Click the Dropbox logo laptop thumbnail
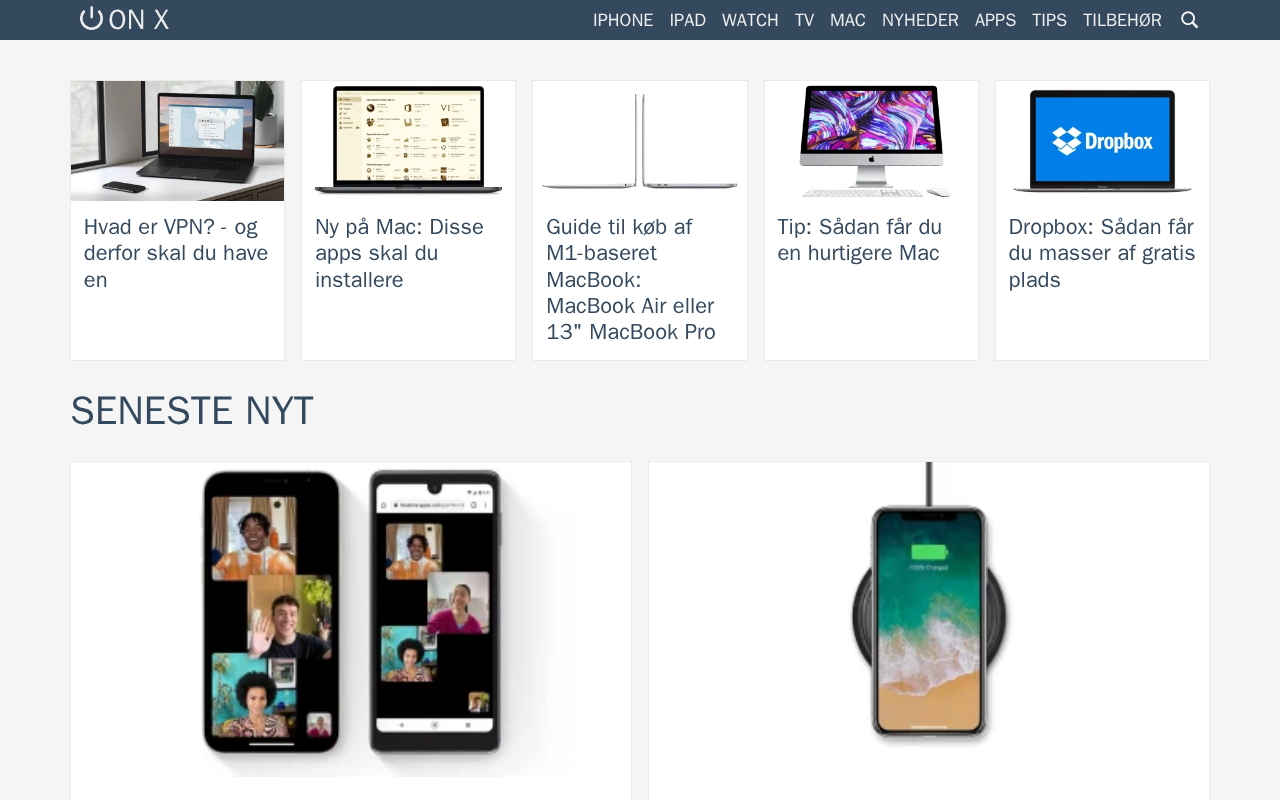1280x800 pixels. click(1102, 141)
